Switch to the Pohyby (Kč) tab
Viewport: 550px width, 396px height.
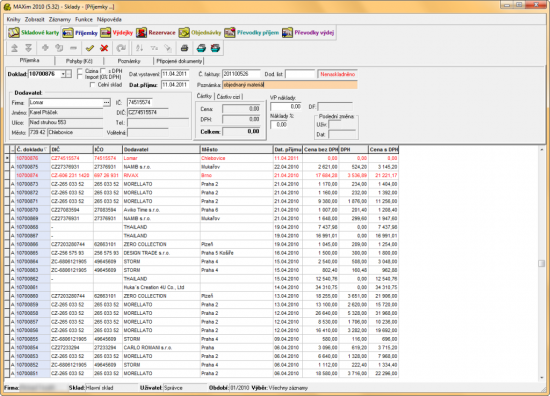point(79,61)
